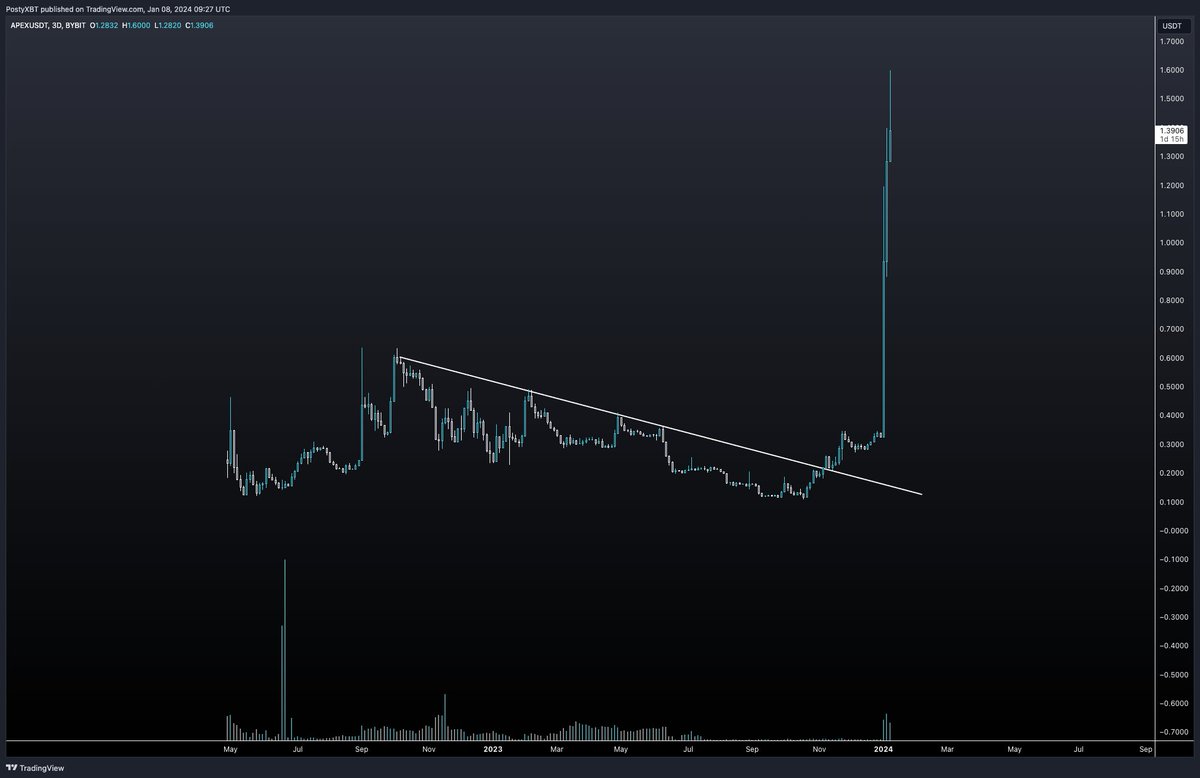Image resolution: width=1200 pixels, height=778 pixels.
Task: Click the Nov label just before 2023
Action: click(x=428, y=748)
